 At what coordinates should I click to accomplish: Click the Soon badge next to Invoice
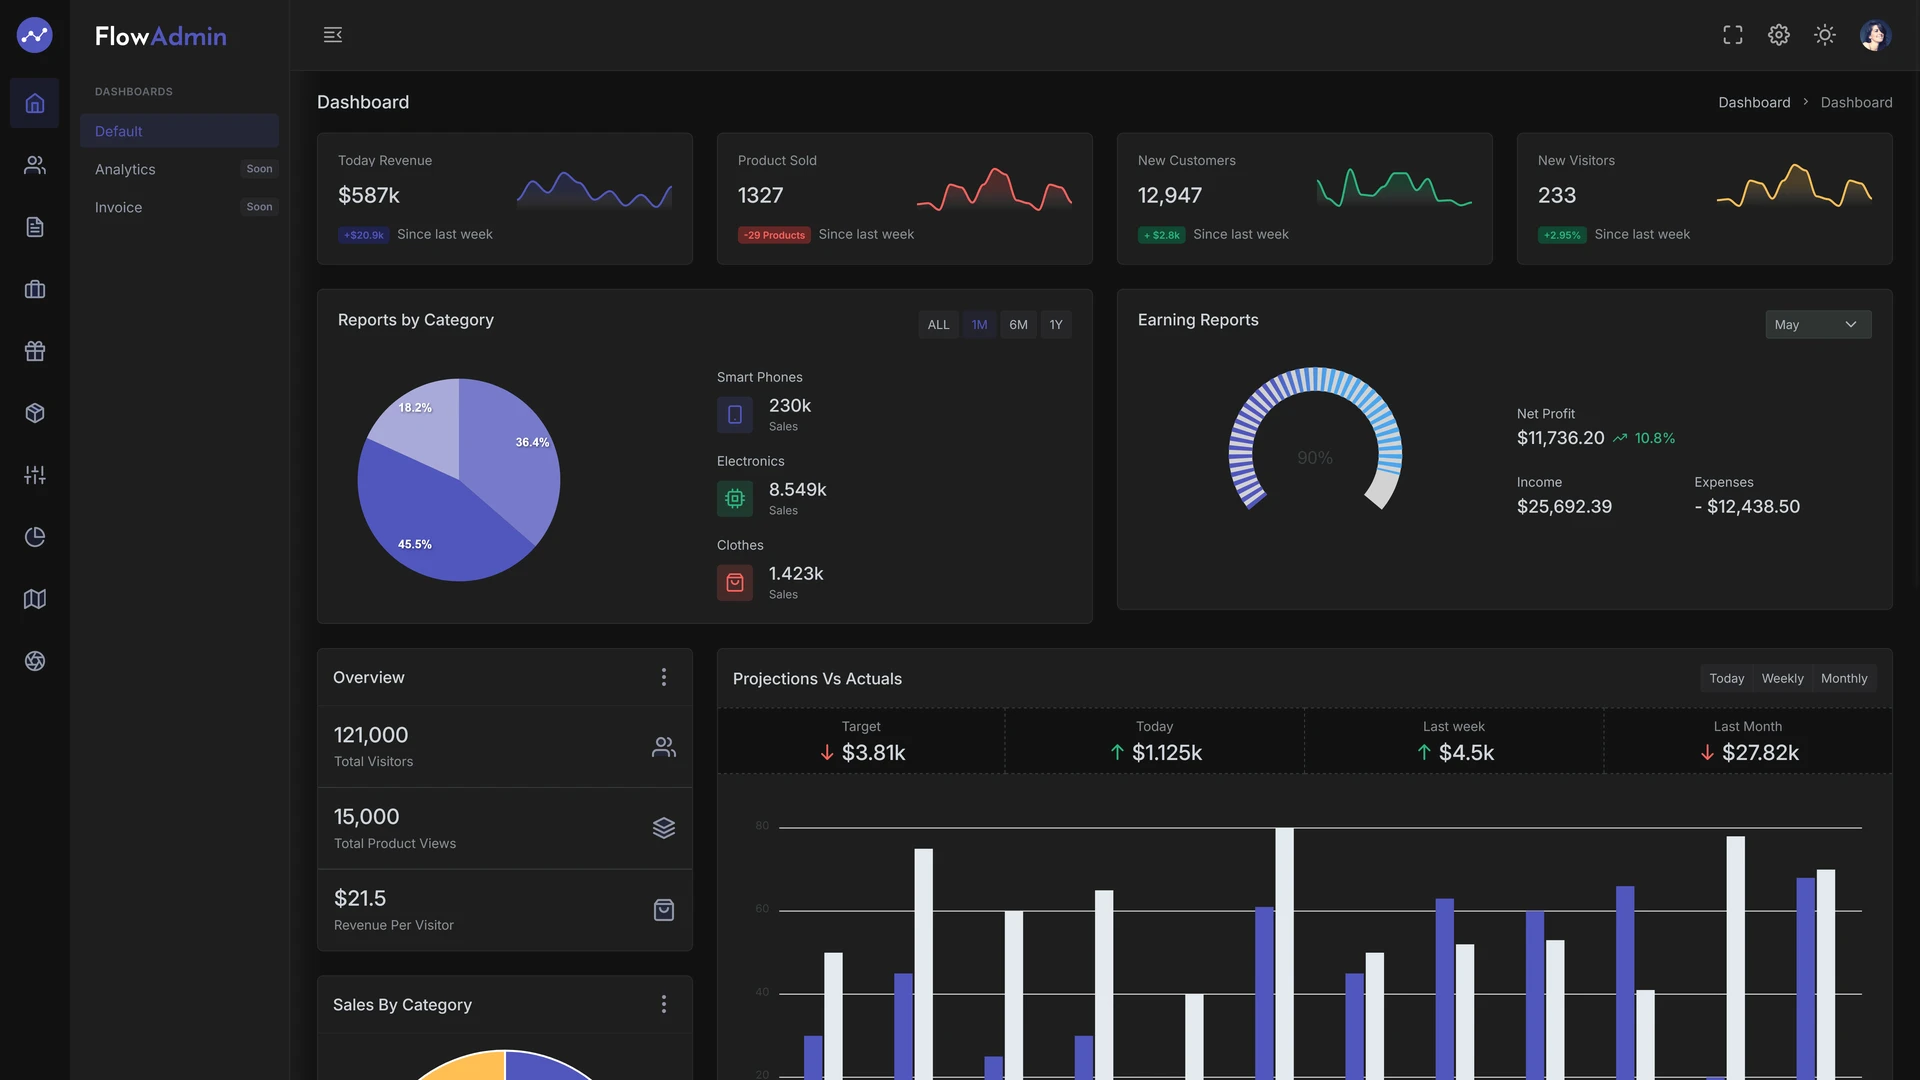point(259,207)
